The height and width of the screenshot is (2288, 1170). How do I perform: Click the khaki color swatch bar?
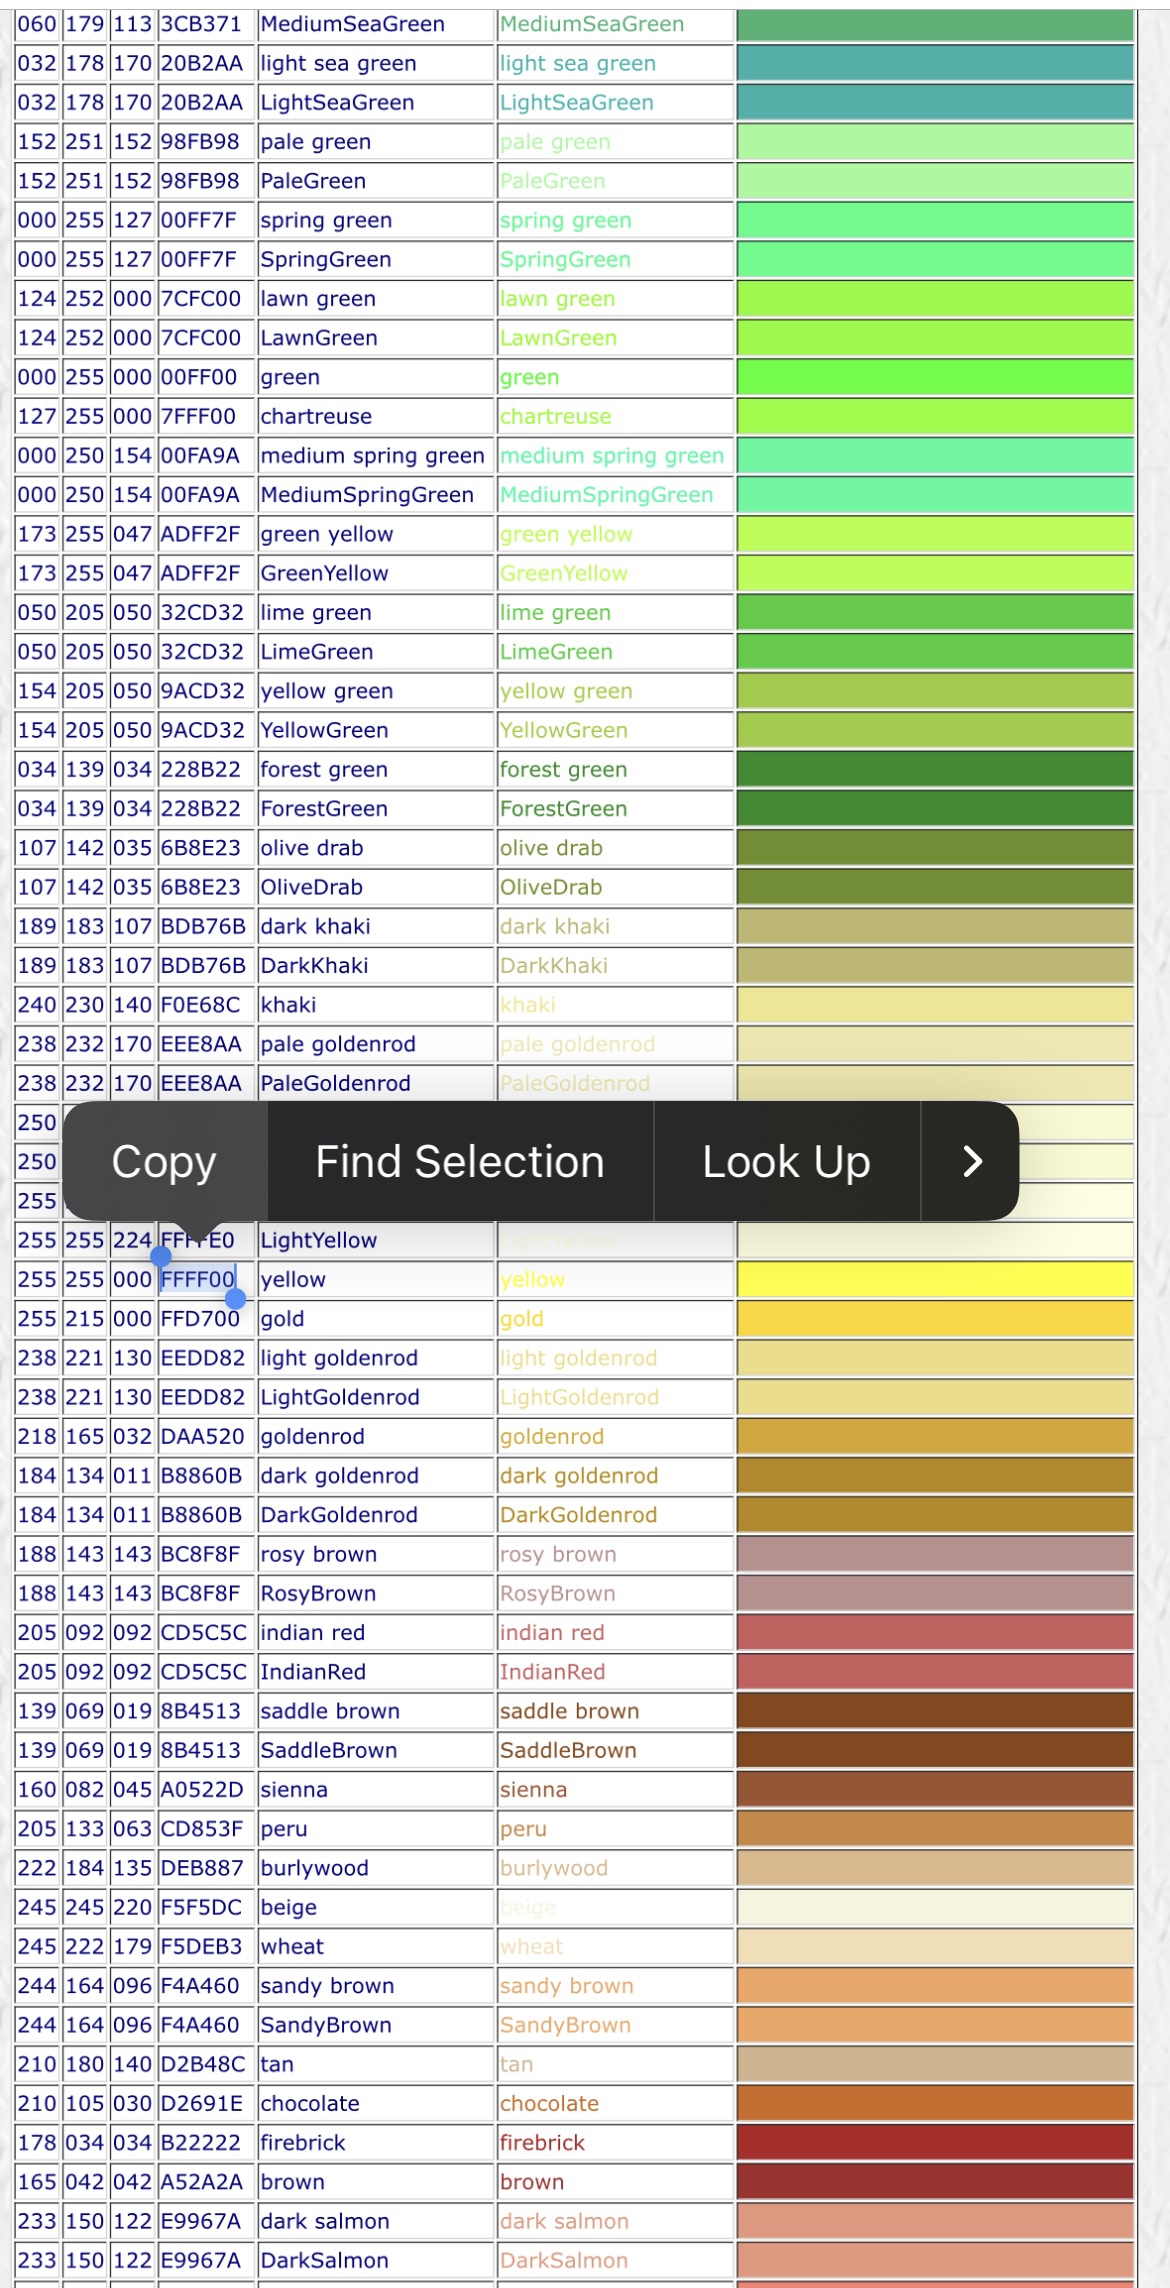click(935, 1004)
